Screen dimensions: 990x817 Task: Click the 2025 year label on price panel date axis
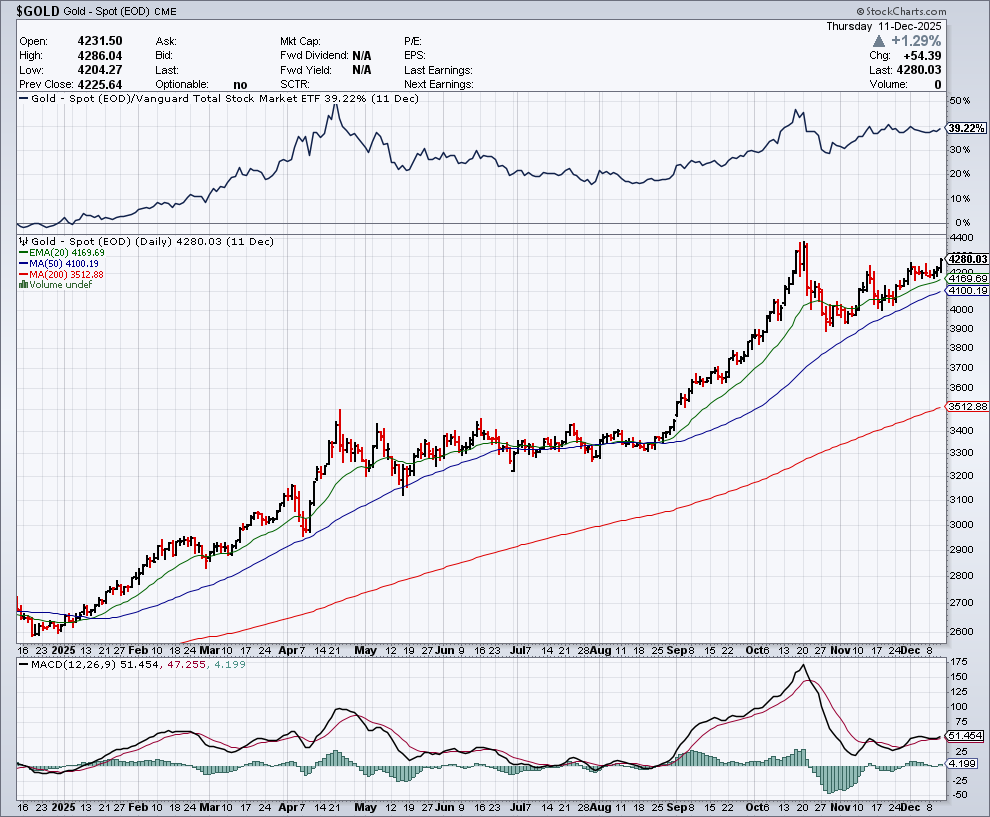point(63,650)
